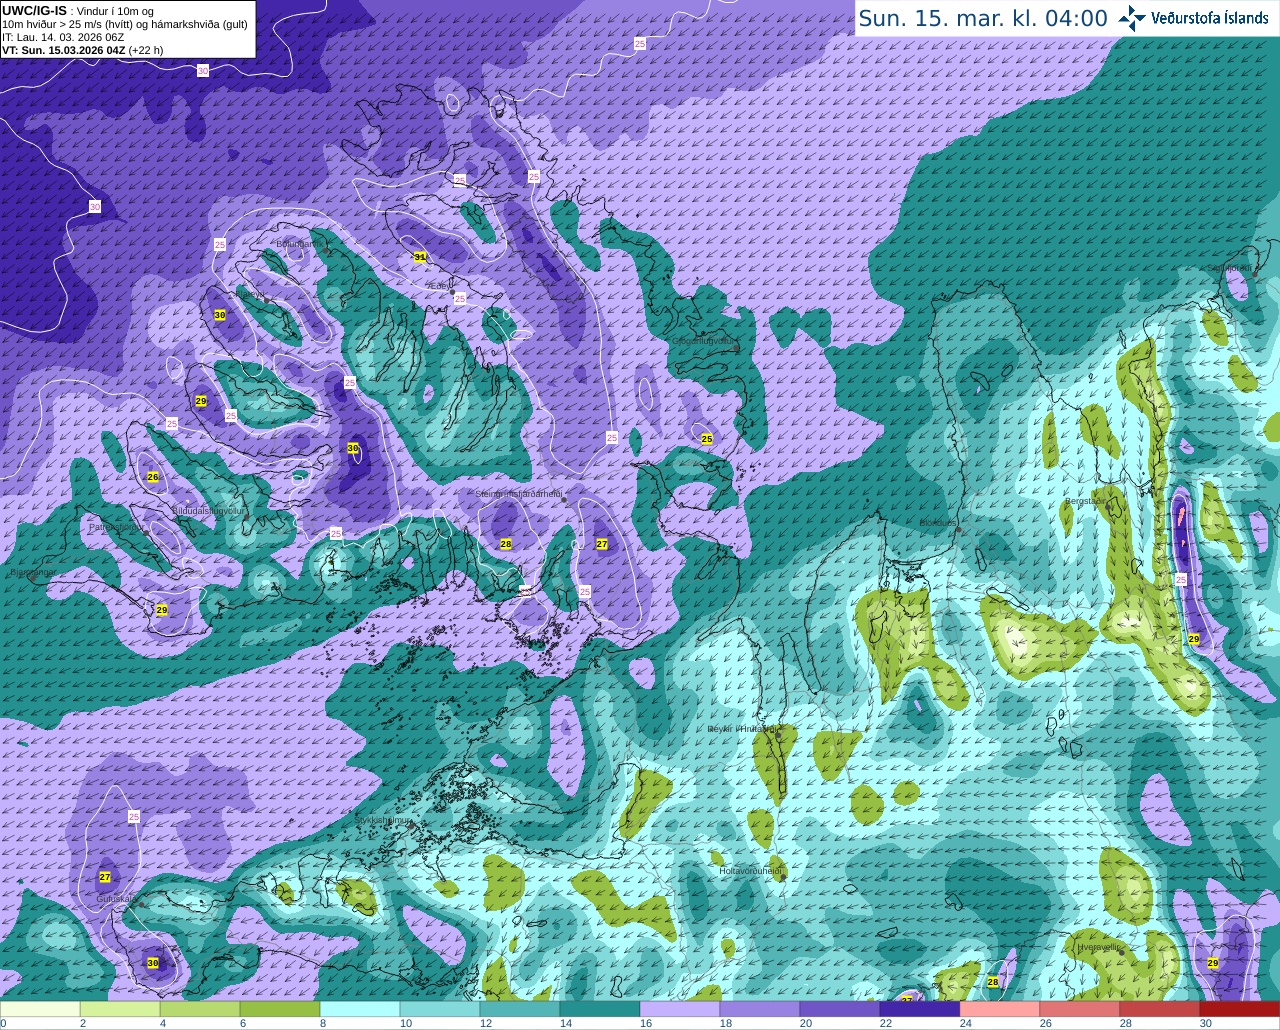
Task: Click the 'UWC/IG-IS : Vindur í 10m og' title line
Action: pos(78,11)
